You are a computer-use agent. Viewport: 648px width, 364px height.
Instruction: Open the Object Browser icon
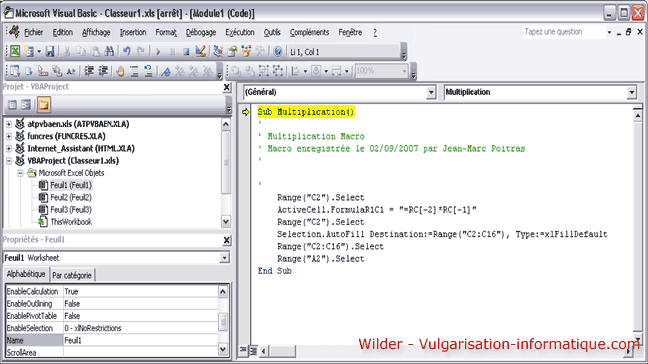click(x=246, y=51)
